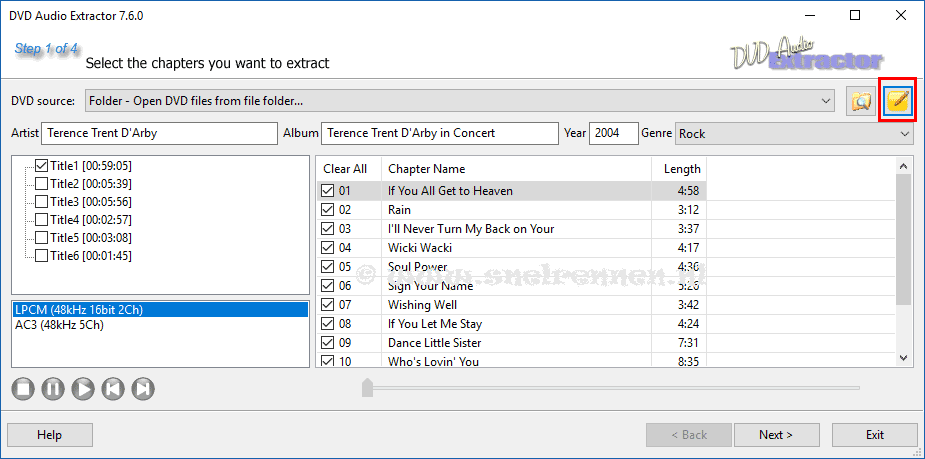Screen dimensions: 925x459
Task: Click the edit tags pencil icon
Action: point(898,101)
